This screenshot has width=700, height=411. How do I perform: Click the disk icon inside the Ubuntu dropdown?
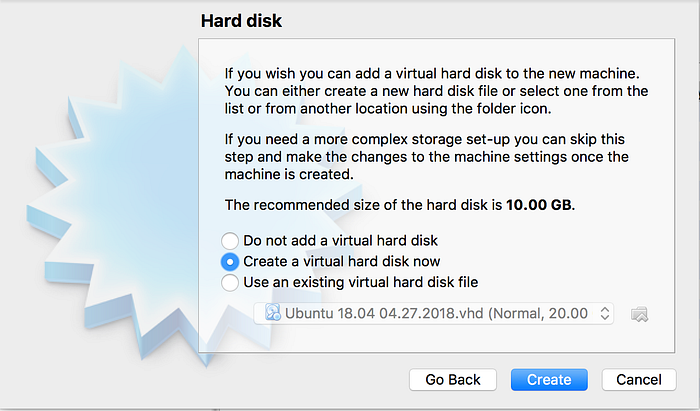[273, 313]
